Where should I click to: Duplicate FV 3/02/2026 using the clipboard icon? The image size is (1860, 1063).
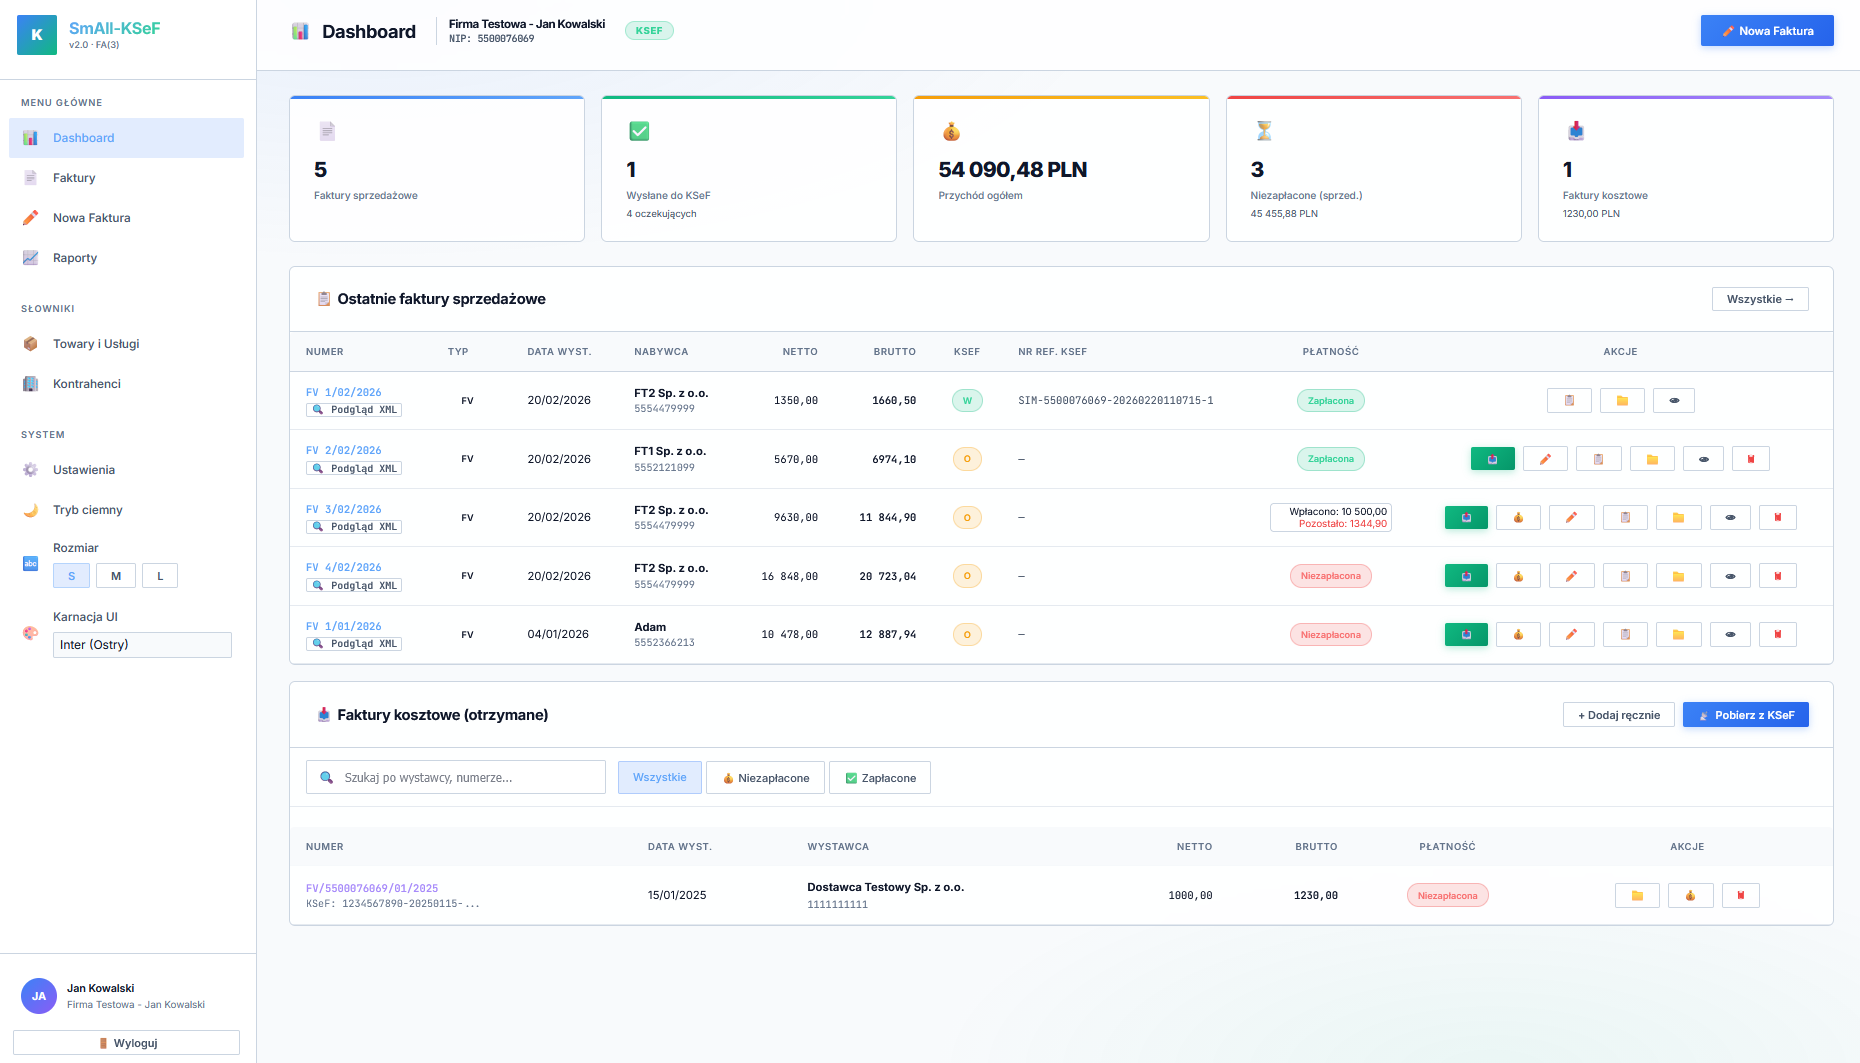point(1625,517)
